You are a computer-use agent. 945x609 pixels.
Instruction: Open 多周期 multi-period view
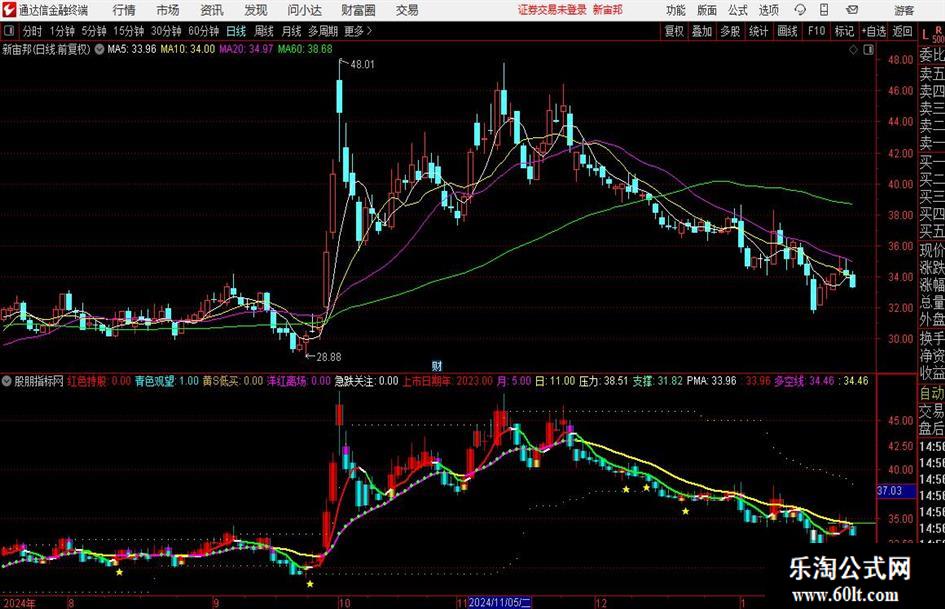[323, 31]
